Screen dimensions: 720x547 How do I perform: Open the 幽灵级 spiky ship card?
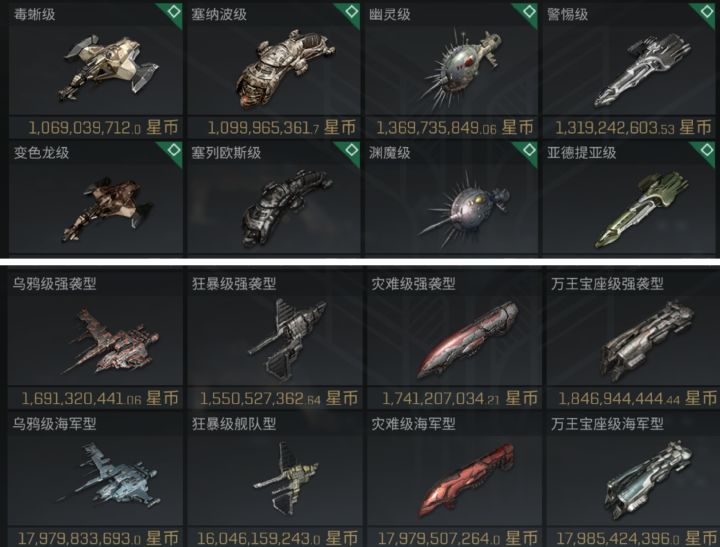(451, 69)
